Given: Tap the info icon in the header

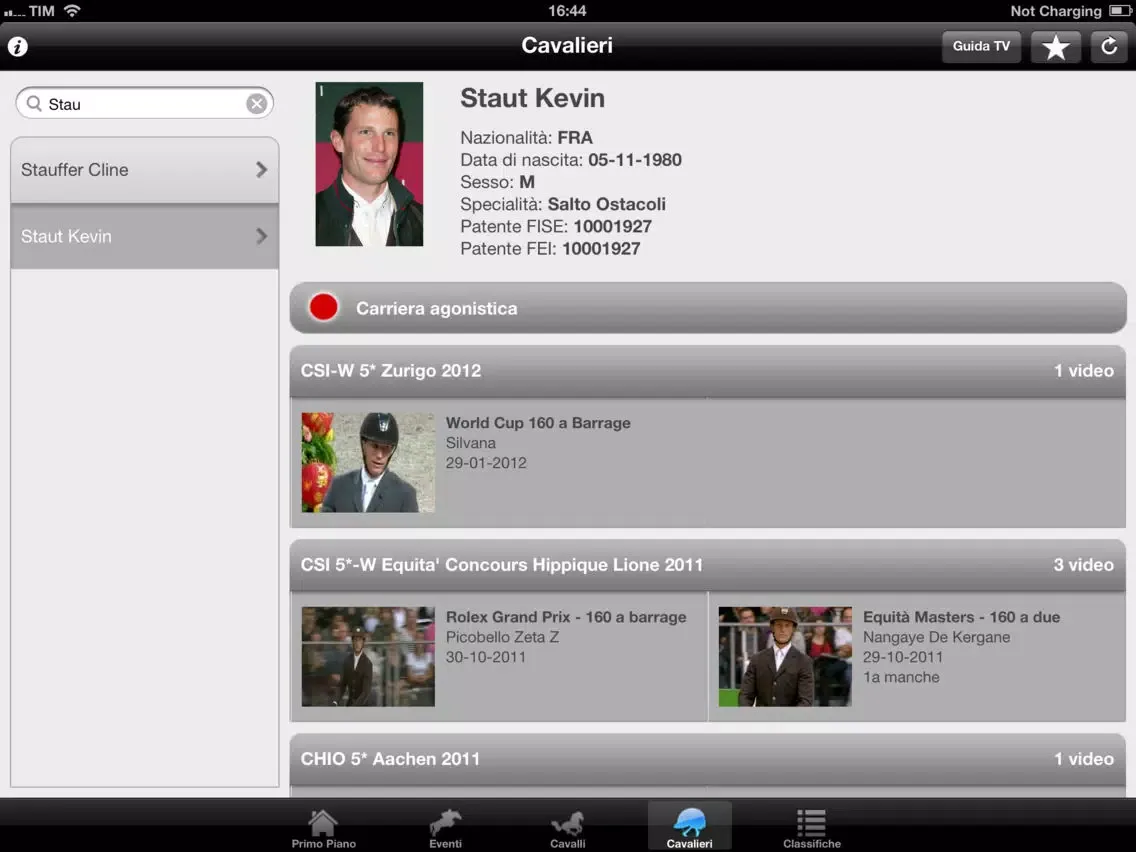Looking at the screenshot, I should (17, 46).
